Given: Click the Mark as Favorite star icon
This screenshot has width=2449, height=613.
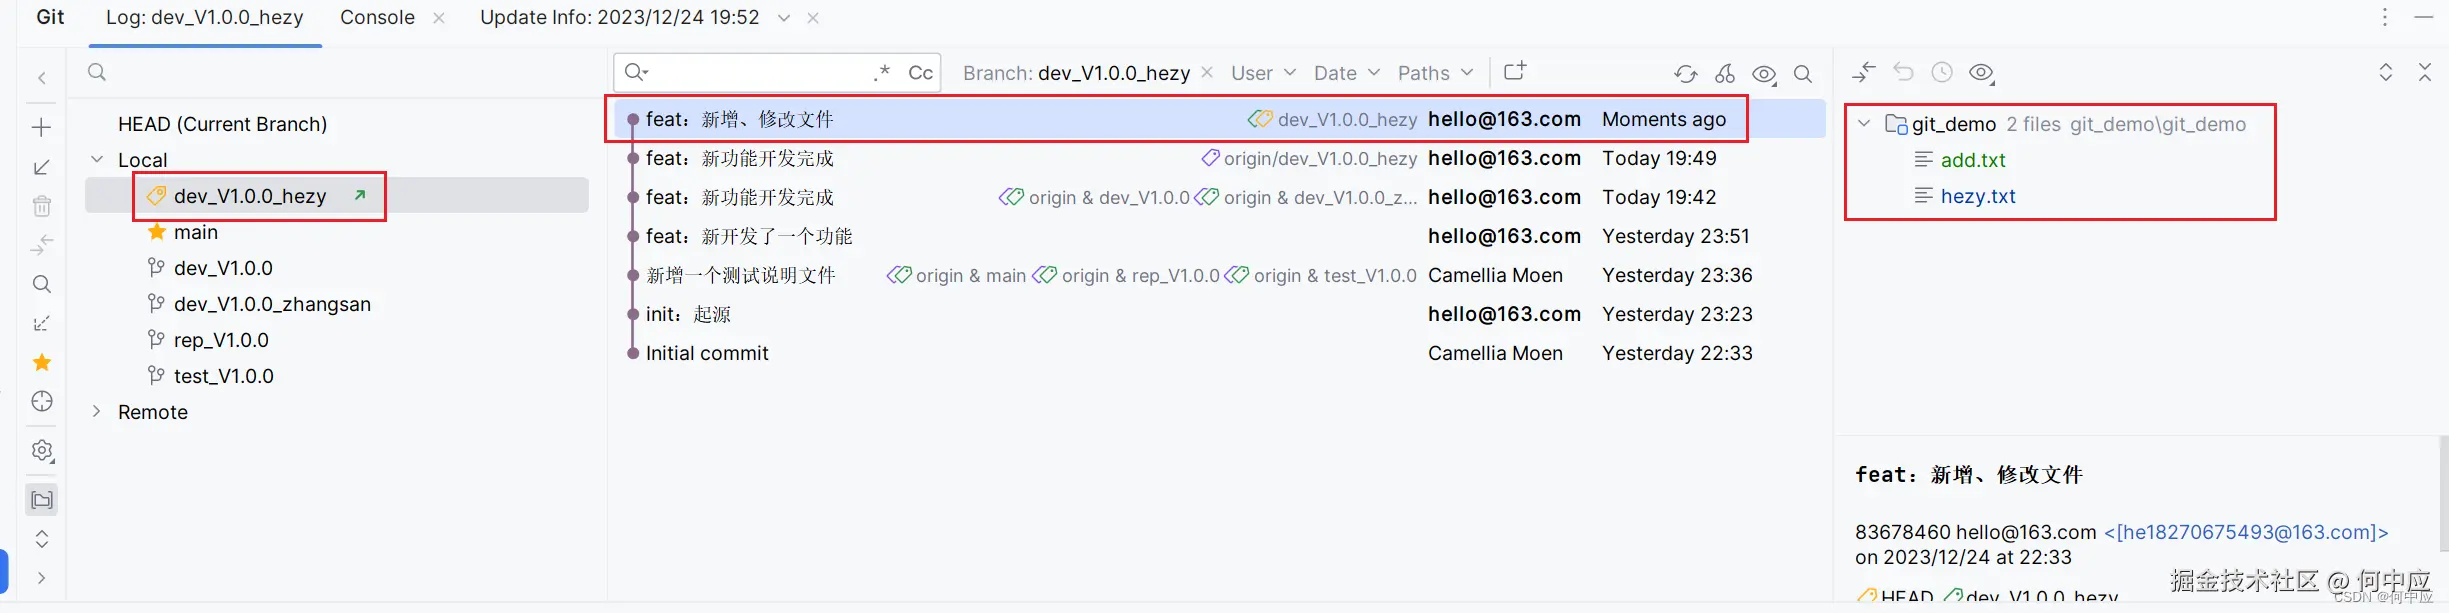Looking at the screenshot, I should click(42, 362).
